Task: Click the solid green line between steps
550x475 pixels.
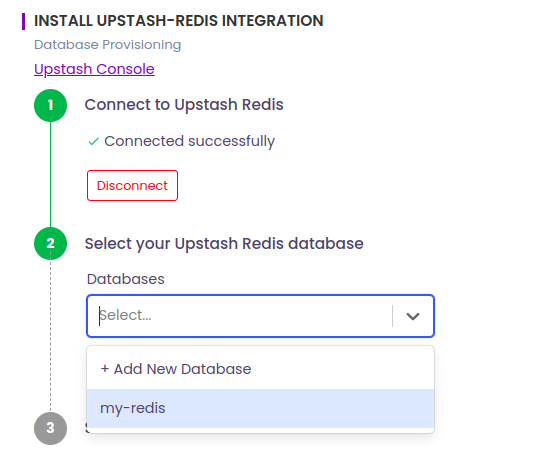Action: tap(51, 174)
